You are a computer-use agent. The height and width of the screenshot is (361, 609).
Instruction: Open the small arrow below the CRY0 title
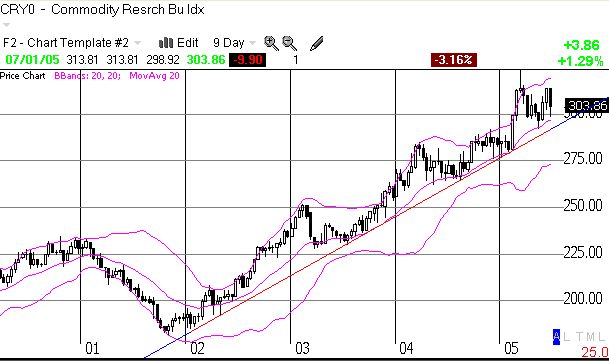pos(5,24)
